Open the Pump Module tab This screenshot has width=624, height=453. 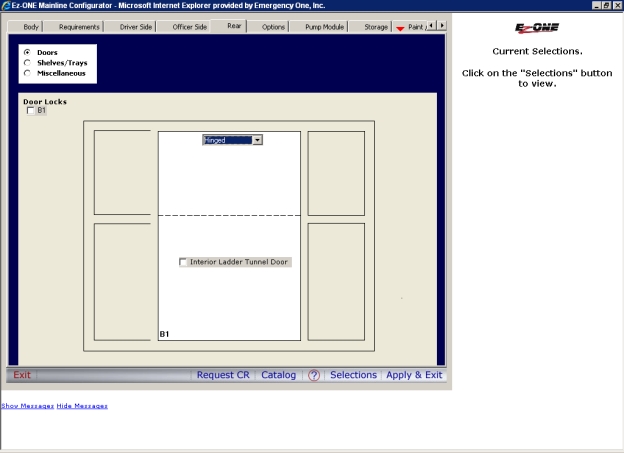[x=324, y=27]
